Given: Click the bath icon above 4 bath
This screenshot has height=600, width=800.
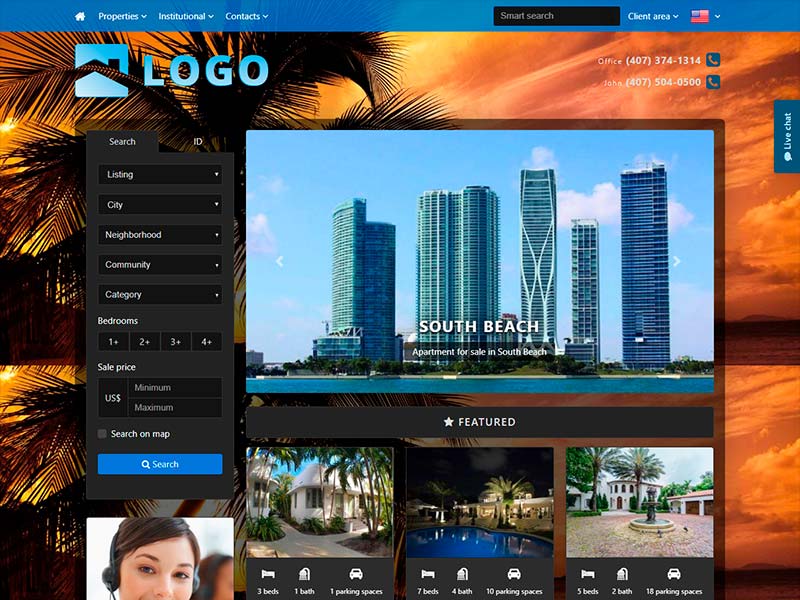Looking at the screenshot, I should point(462,574).
